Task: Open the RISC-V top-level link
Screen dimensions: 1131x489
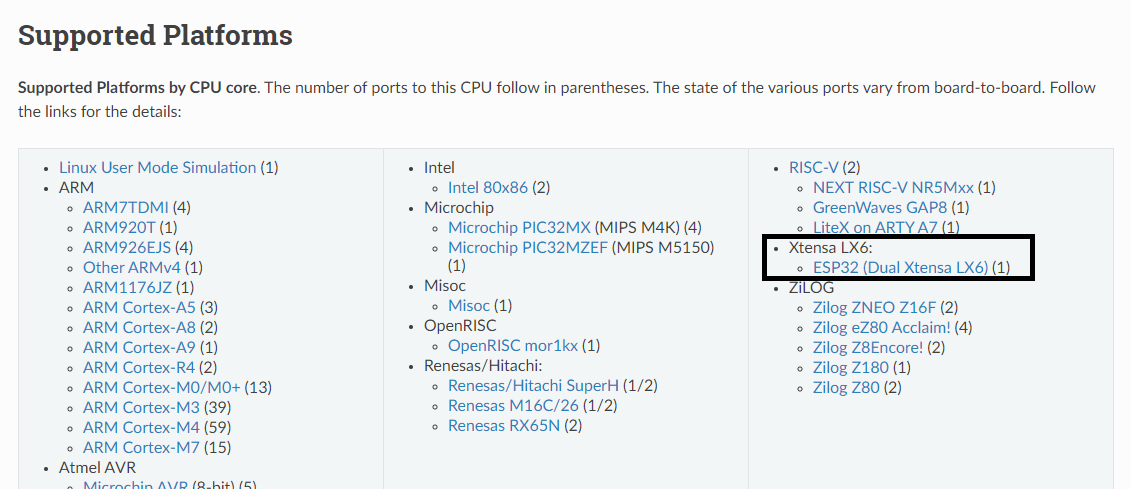Action: coord(814,167)
